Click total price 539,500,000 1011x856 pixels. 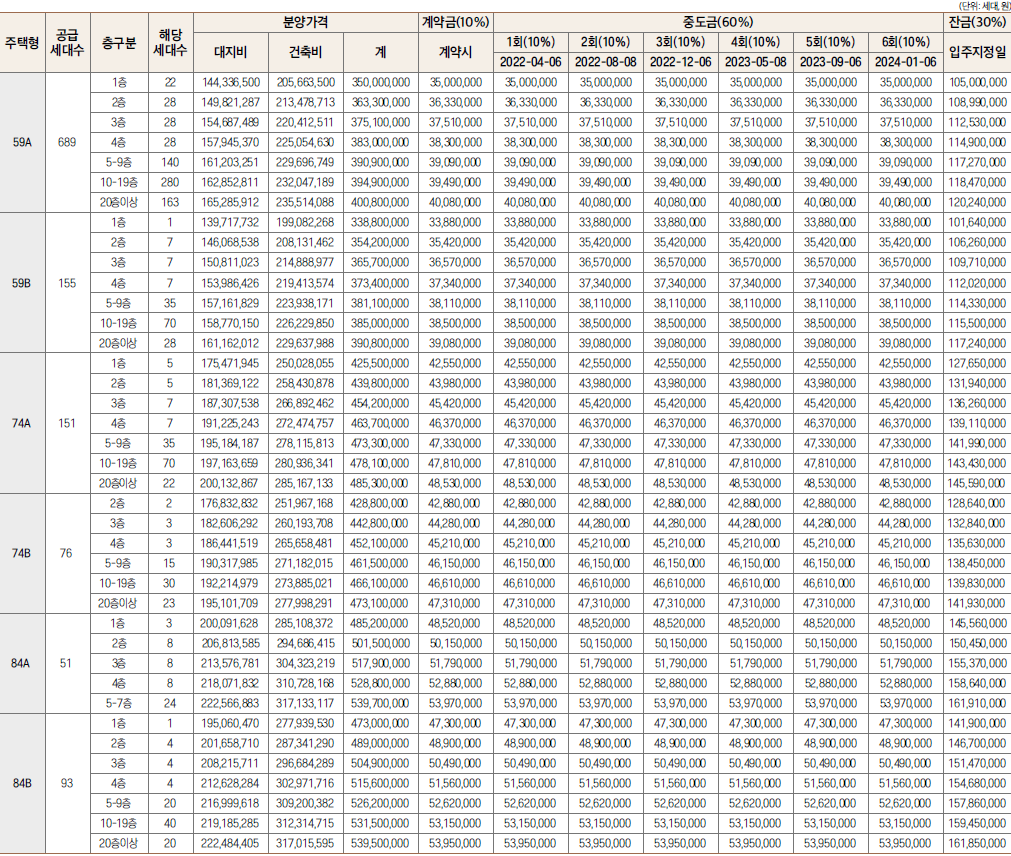(x=380, y=843)
